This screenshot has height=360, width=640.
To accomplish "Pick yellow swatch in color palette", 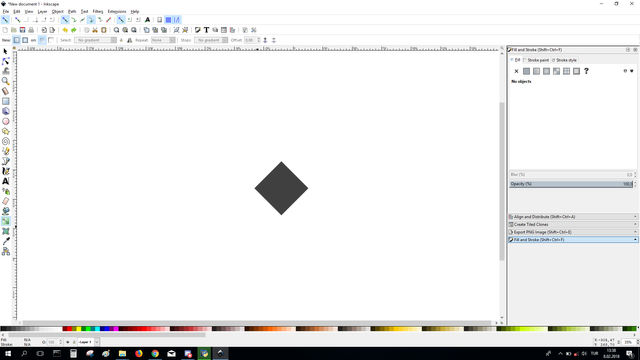I will click(x=79, y=329).
